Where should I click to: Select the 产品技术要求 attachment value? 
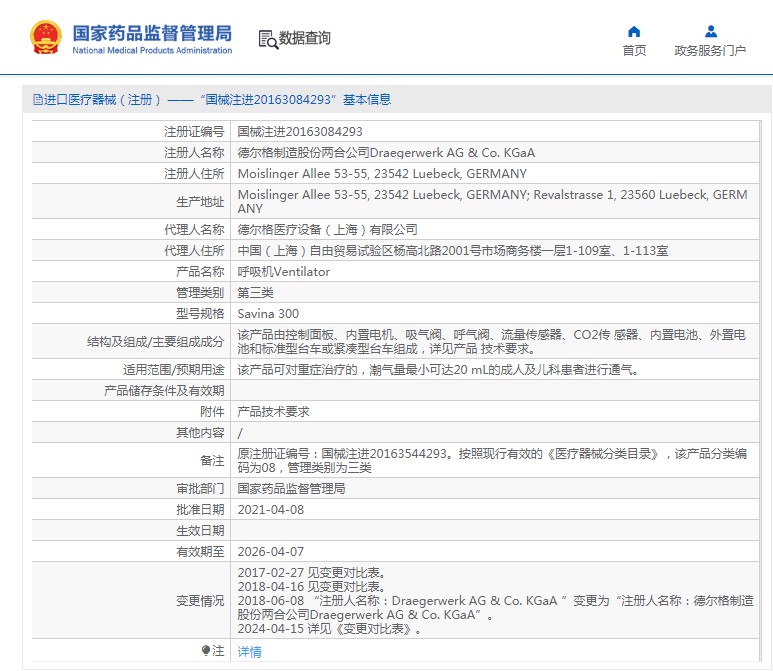[x=273, y=412]
